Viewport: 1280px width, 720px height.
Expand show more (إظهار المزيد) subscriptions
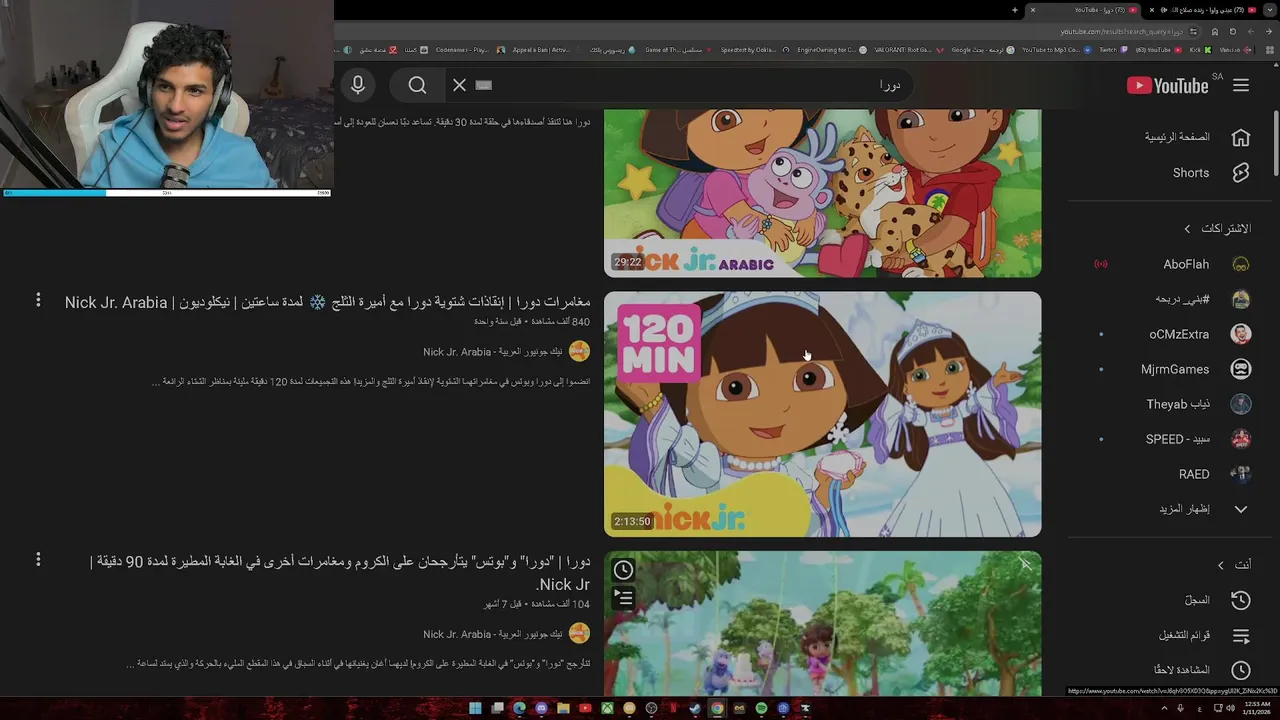[x=1203, y=509]
